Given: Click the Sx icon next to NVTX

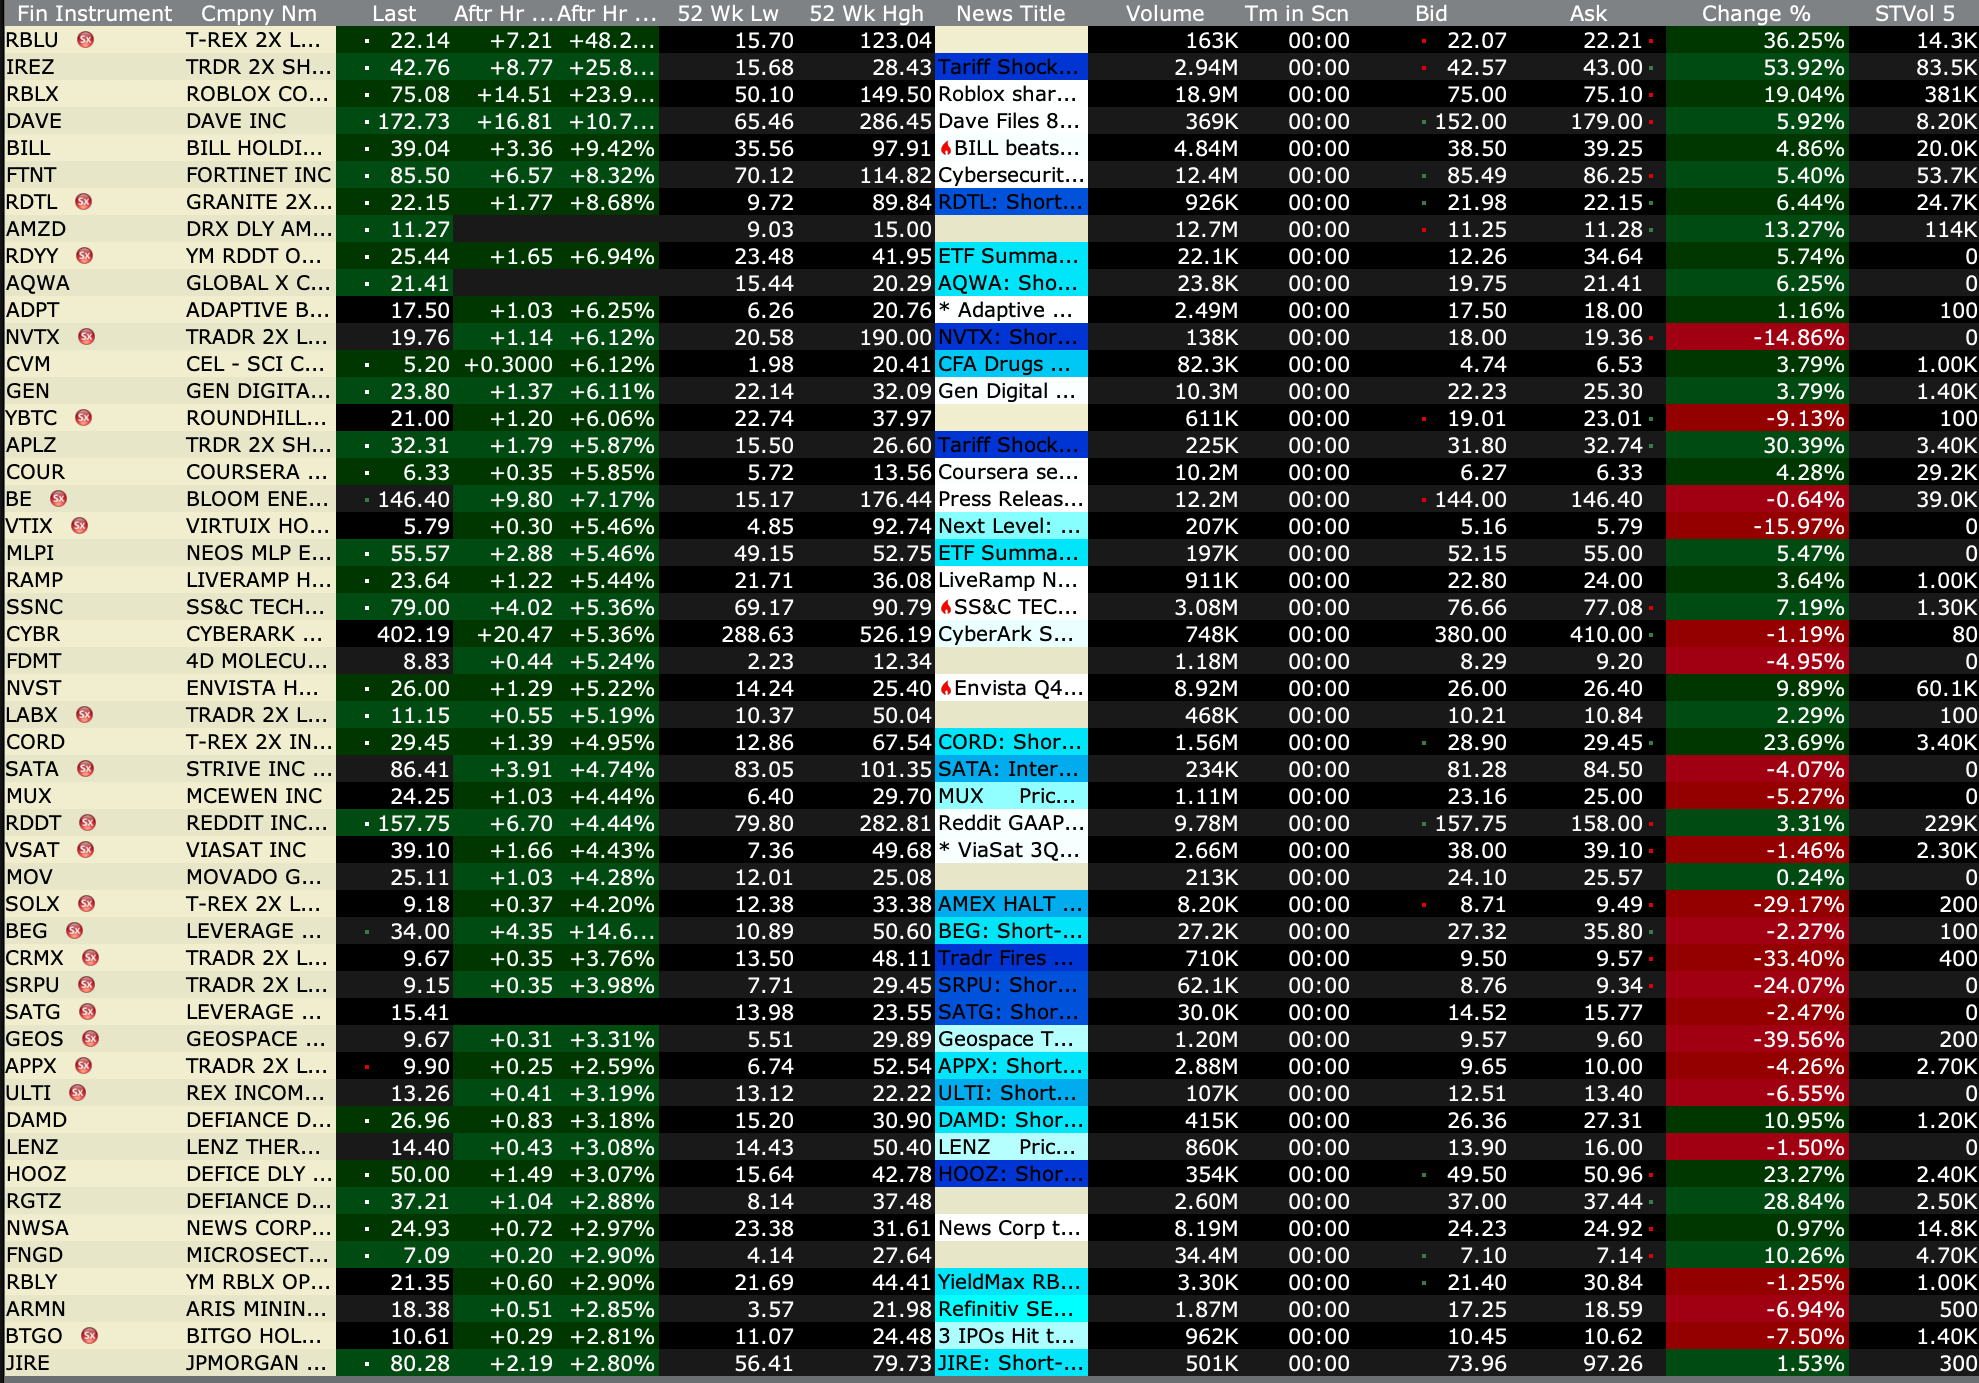Looking at the screenshot, I should point(87,337).
